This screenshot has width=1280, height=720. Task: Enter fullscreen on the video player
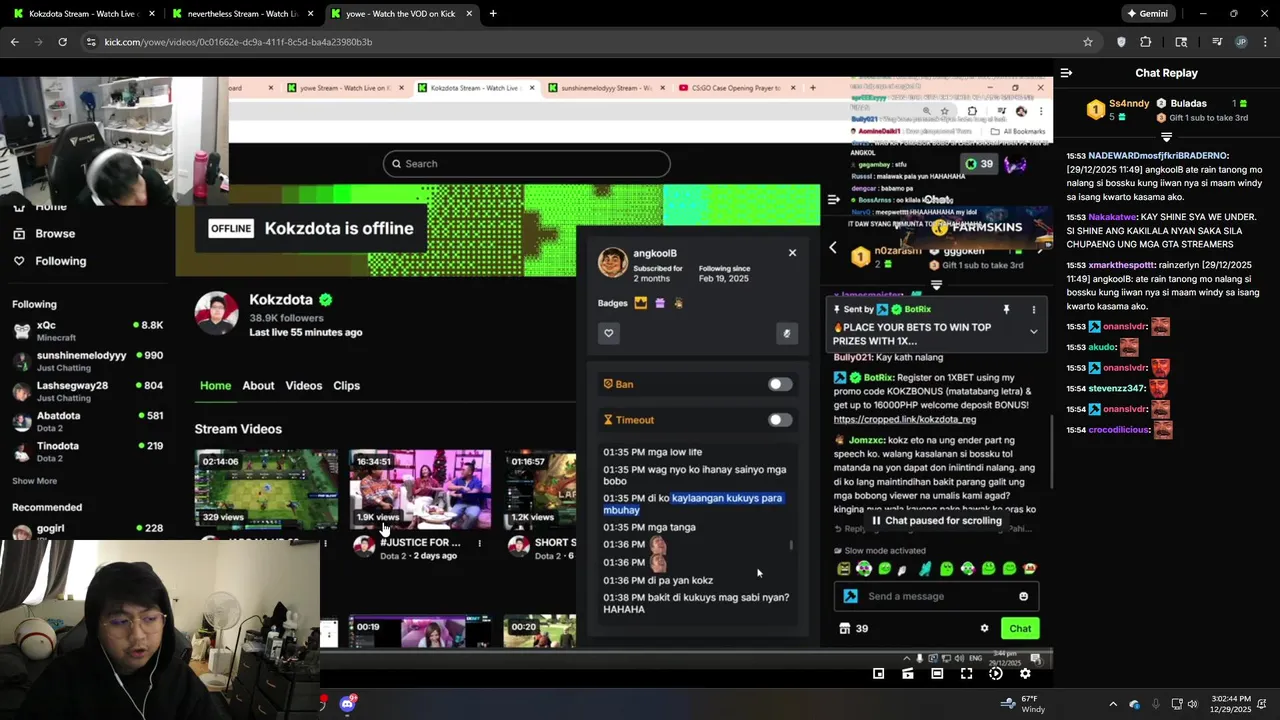pyautogui.click(x=966, y=674)
